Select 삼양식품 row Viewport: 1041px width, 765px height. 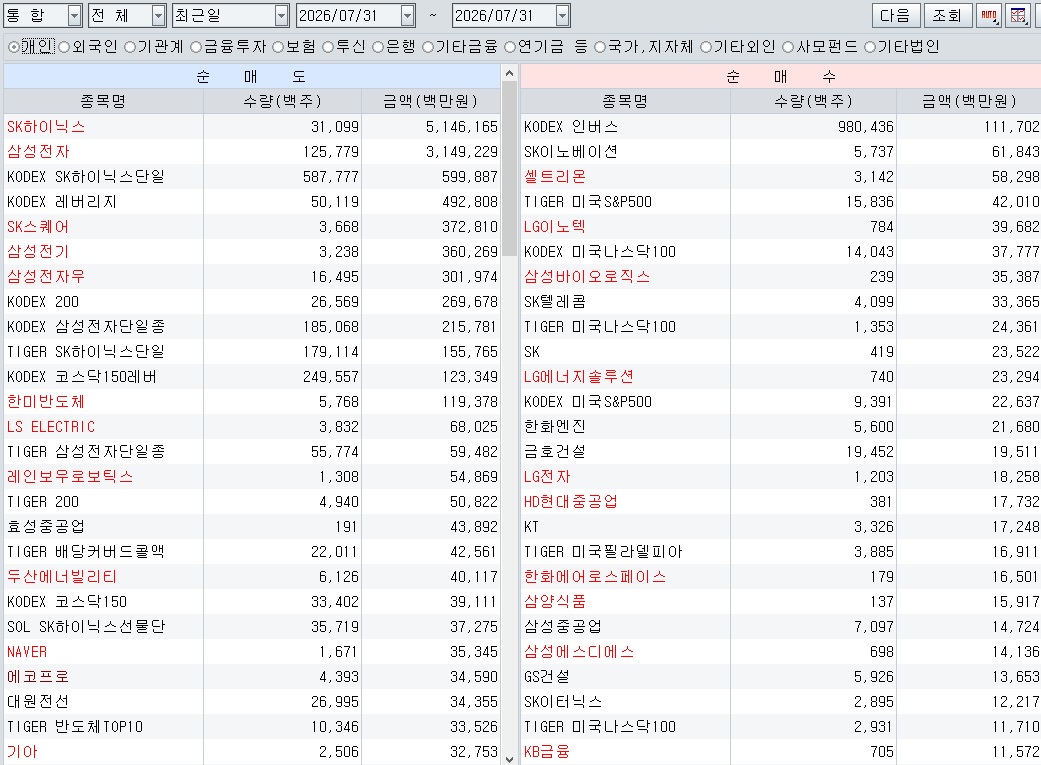click(781, 602)
